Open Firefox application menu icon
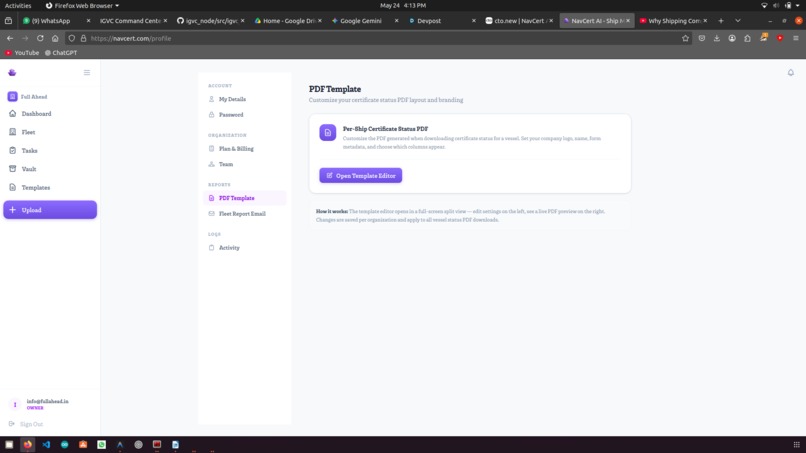This screenshot has width=806, height=453. coord(796,38)
